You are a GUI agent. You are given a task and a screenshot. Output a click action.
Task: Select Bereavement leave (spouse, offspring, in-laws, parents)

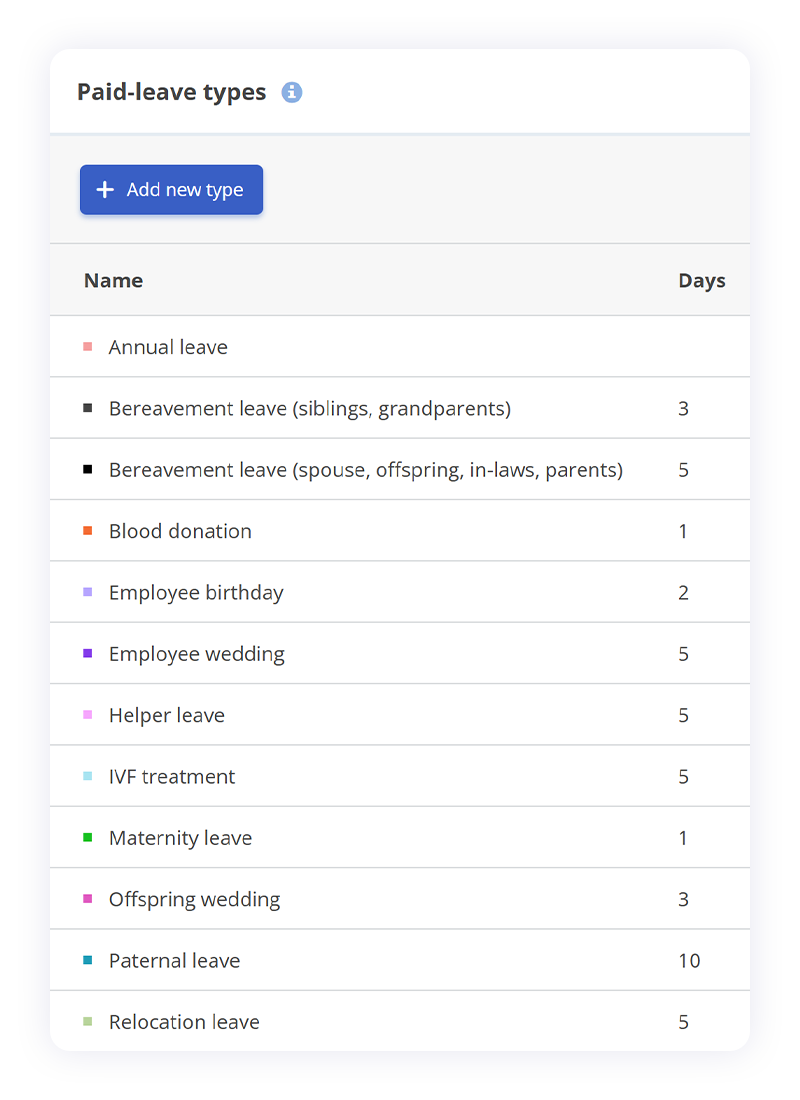365,470
